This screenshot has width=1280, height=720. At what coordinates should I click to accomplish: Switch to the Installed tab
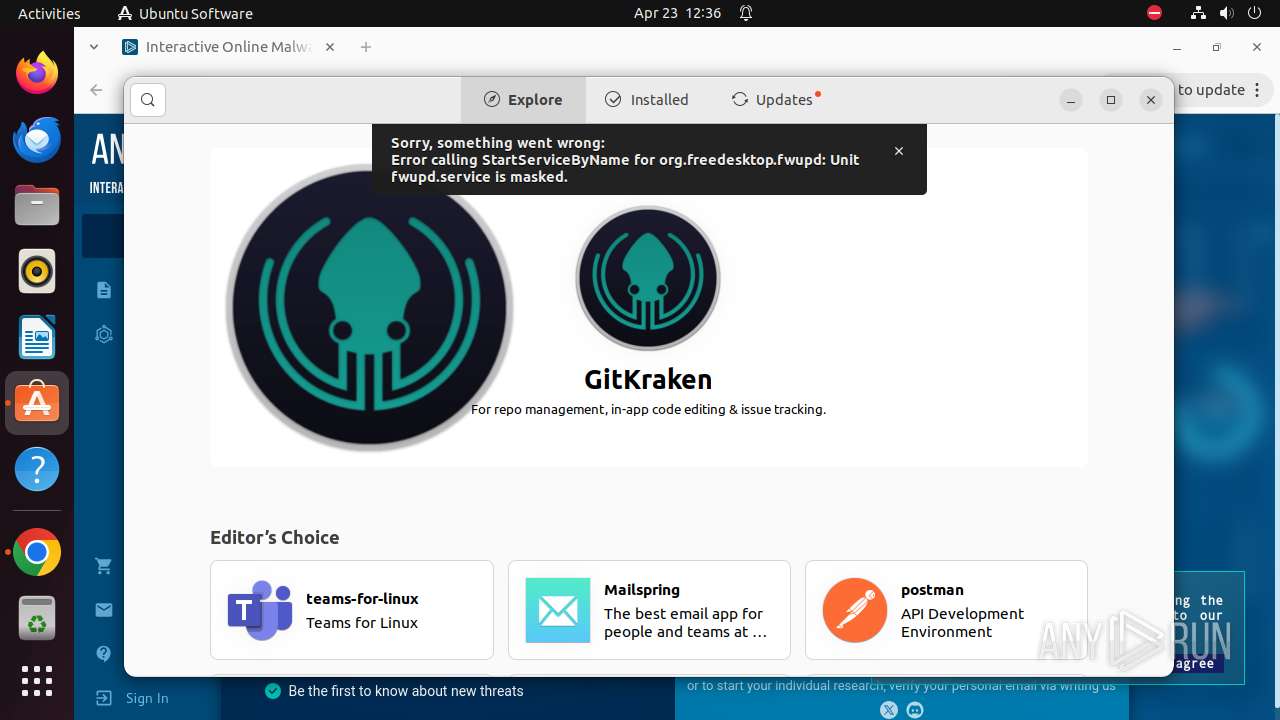[647, 100]
